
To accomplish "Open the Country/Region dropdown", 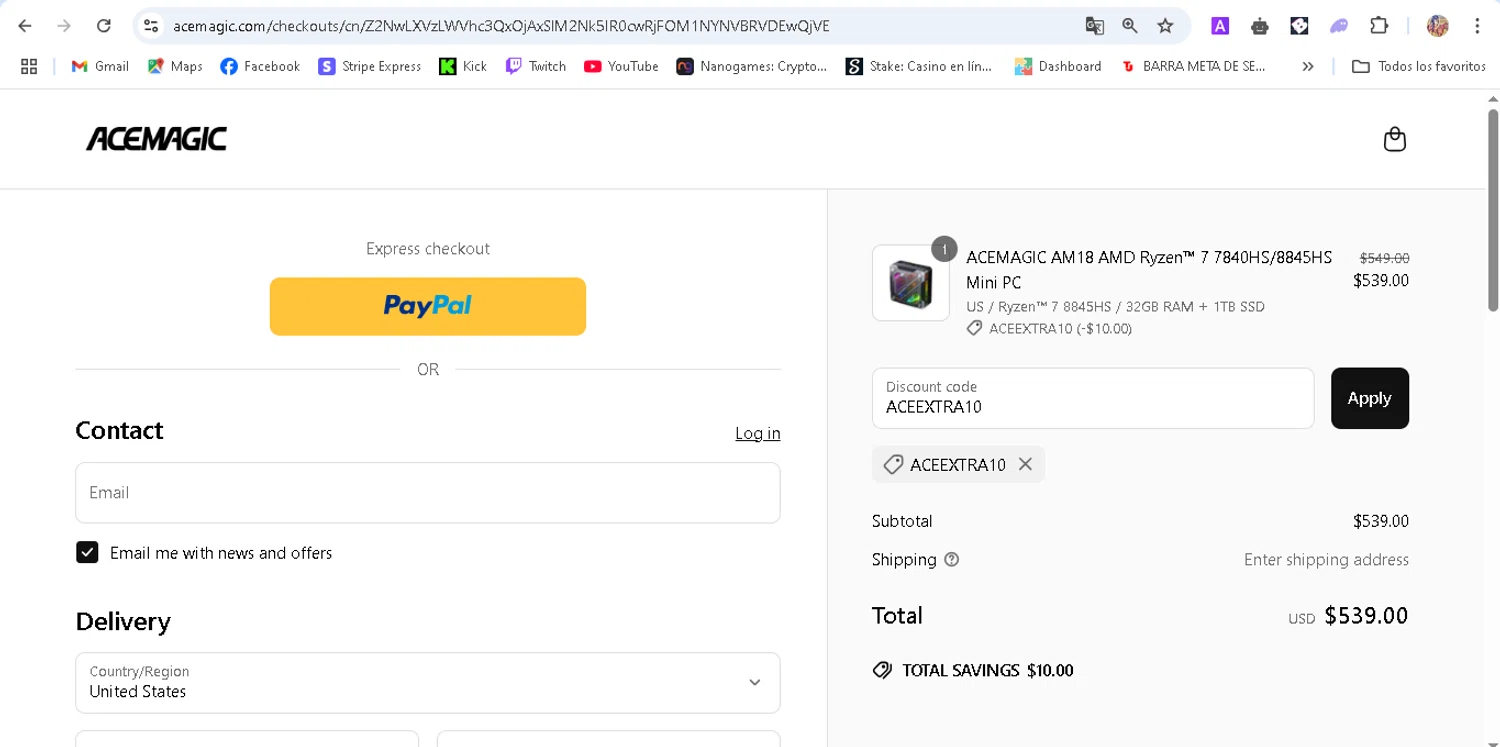I will coord(428,682).
